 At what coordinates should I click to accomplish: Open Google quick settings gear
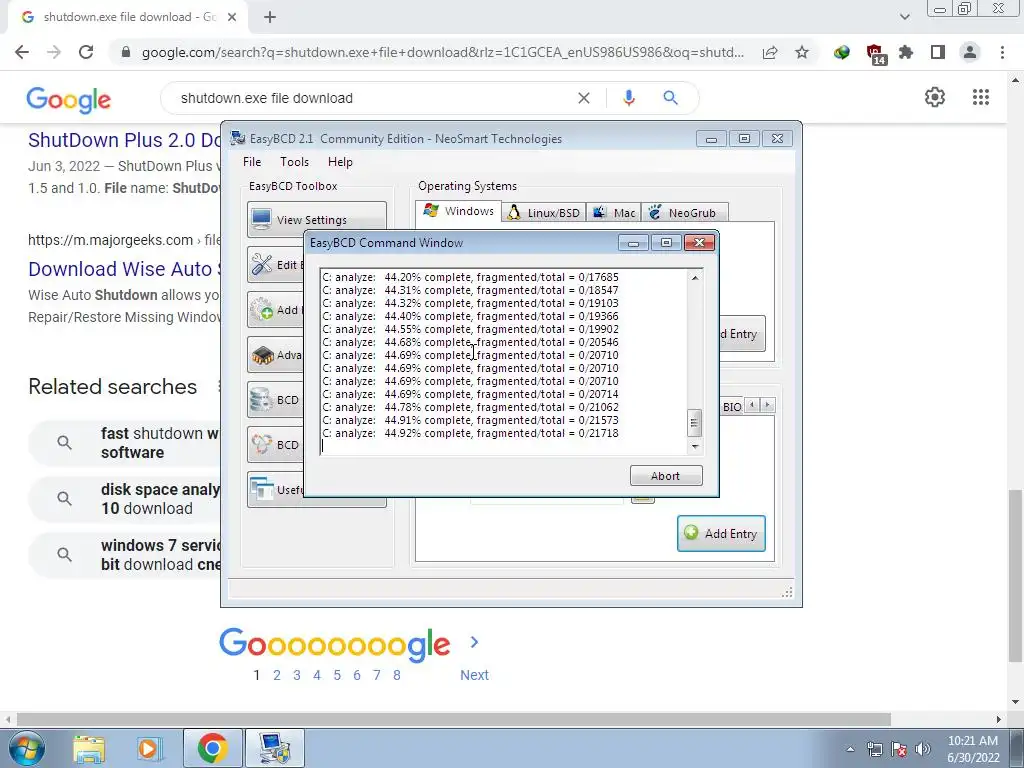pos(935,97)
